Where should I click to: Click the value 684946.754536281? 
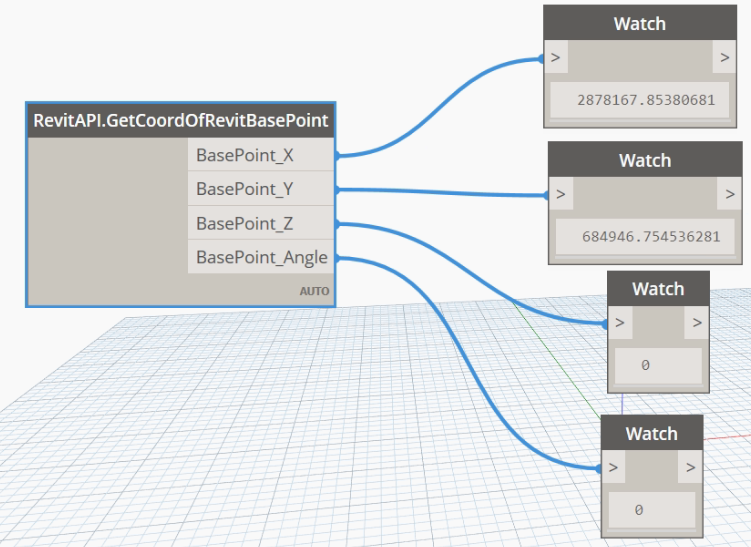coord(651,237)
